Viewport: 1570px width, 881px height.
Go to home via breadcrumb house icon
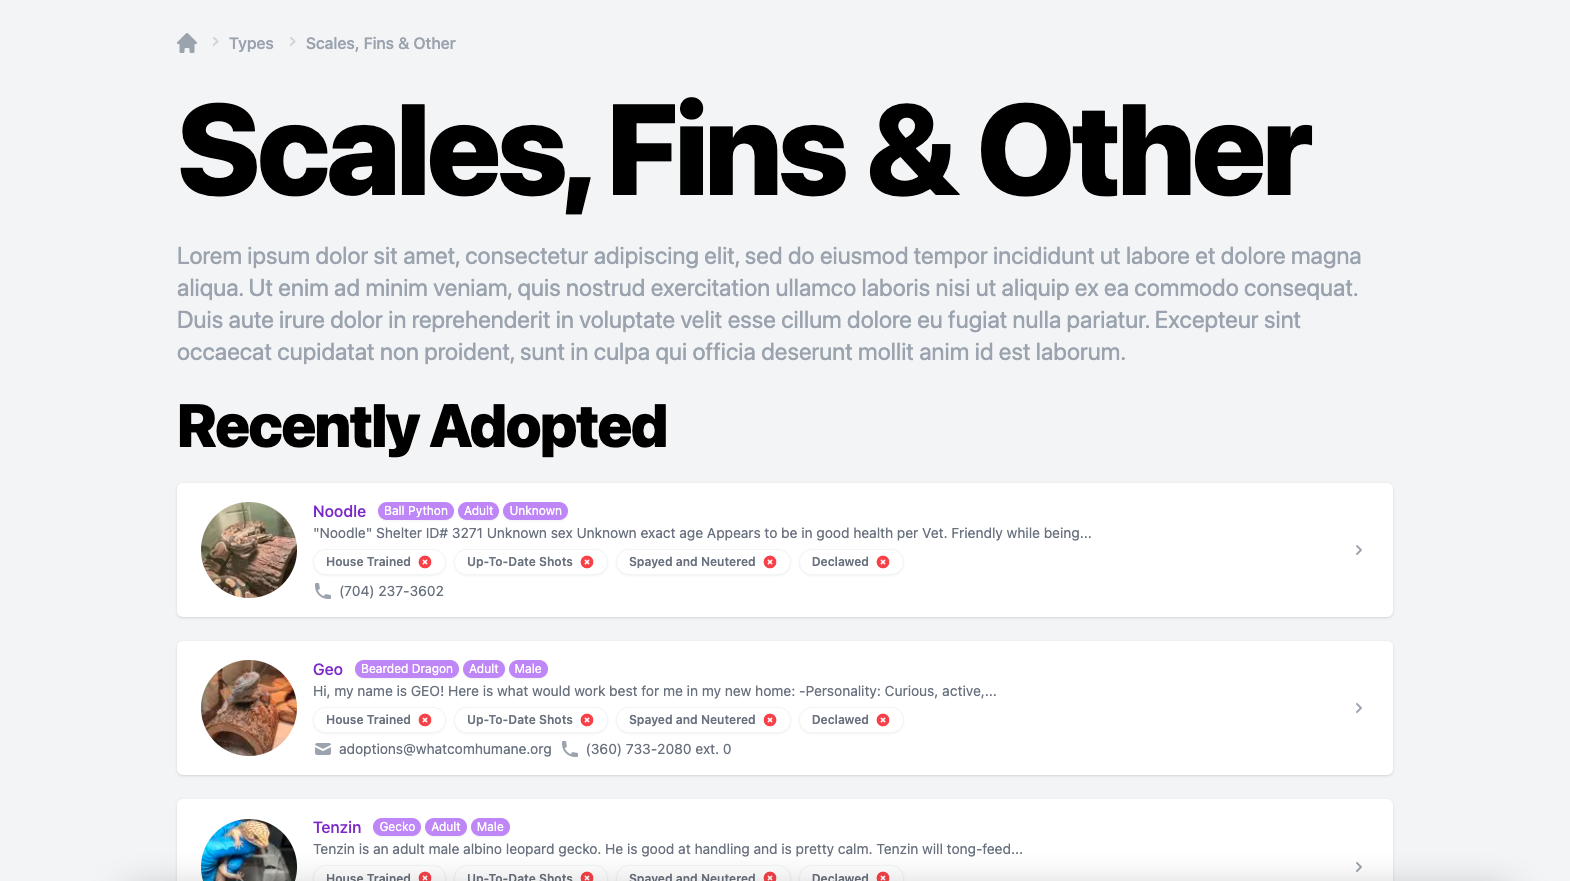pos(187,43)
